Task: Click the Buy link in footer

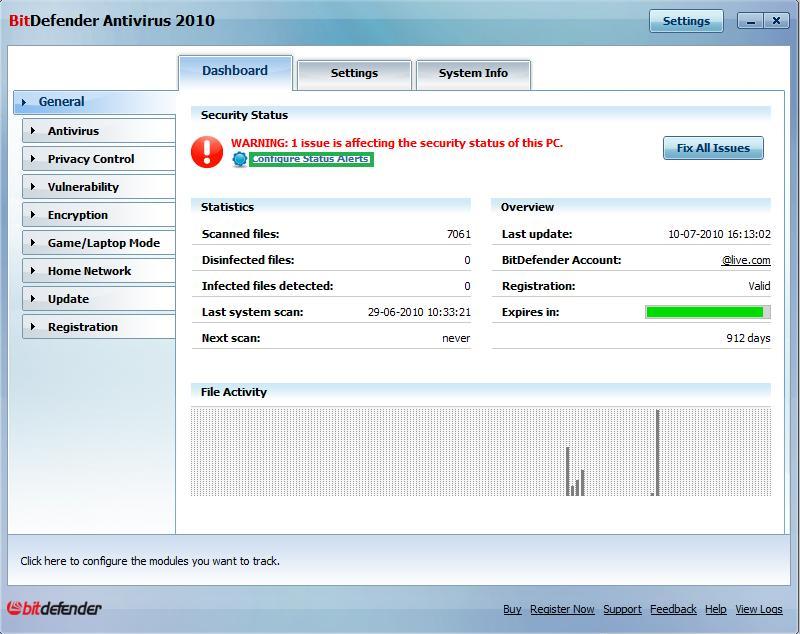Action: coord(512,609)
